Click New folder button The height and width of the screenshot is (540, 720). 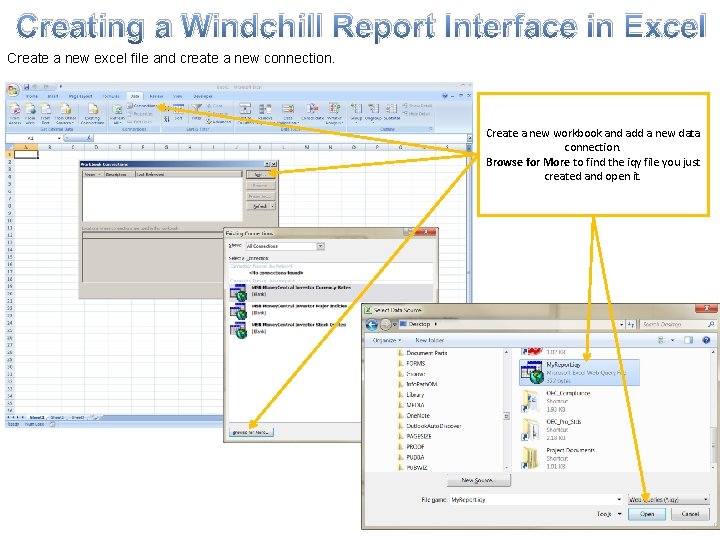click(429, 340)
